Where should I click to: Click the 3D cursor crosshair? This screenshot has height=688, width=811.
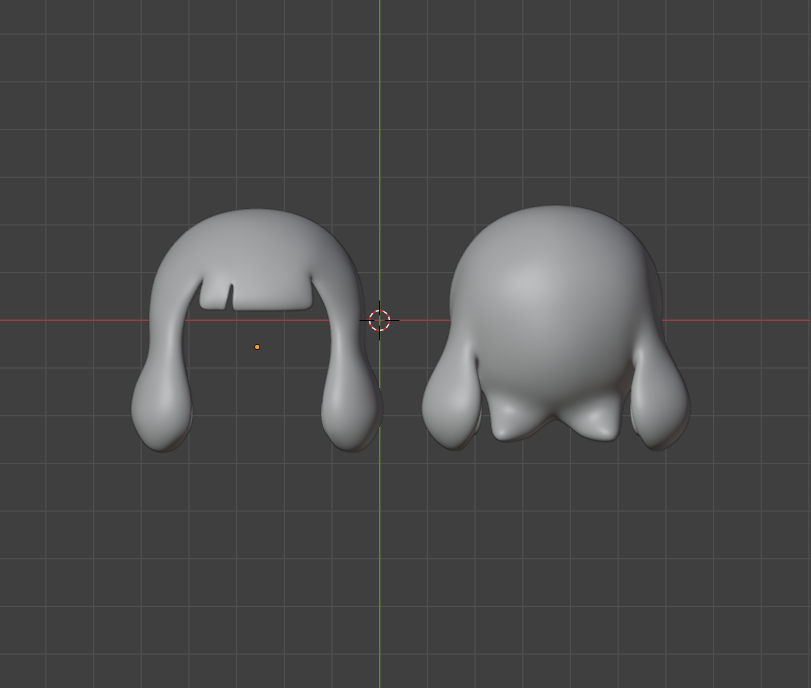pyautogui.click(x=379, y=320)
